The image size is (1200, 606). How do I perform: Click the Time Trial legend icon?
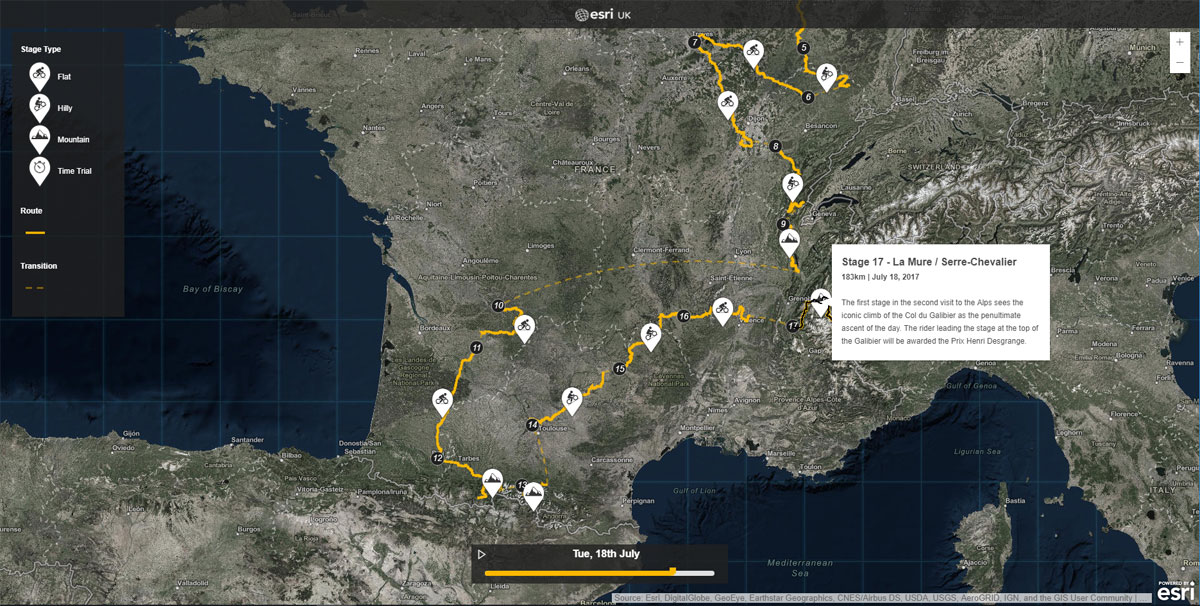[x=39, y=168]
